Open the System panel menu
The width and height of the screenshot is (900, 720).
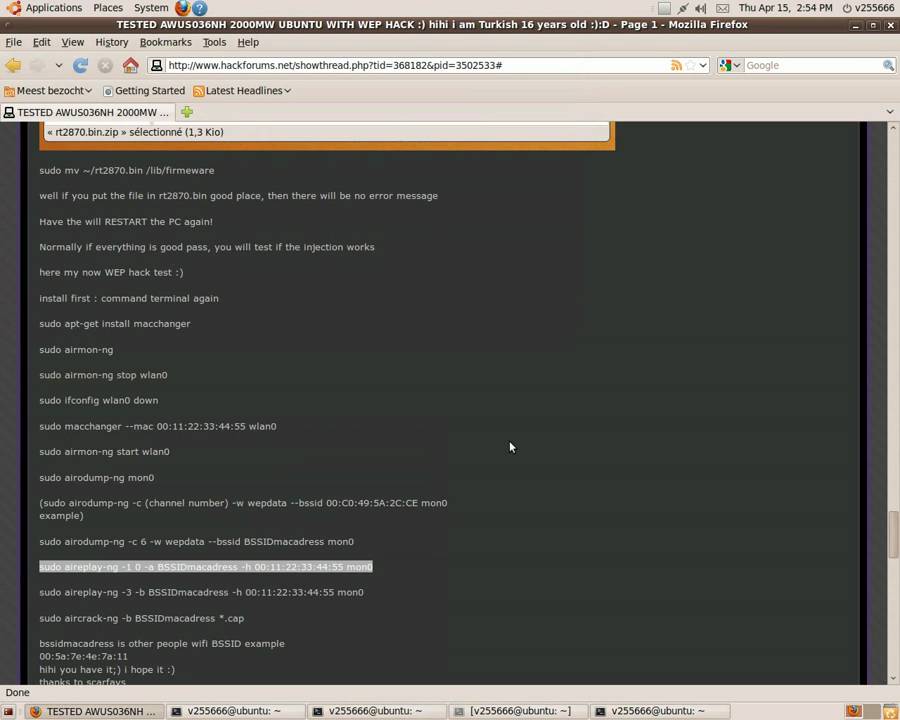click(x=151, y=8)
